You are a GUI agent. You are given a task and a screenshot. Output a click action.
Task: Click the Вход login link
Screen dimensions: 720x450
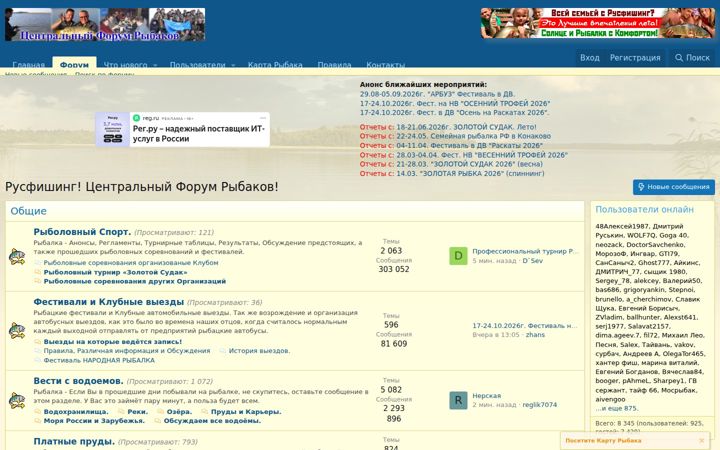(590, 58)
